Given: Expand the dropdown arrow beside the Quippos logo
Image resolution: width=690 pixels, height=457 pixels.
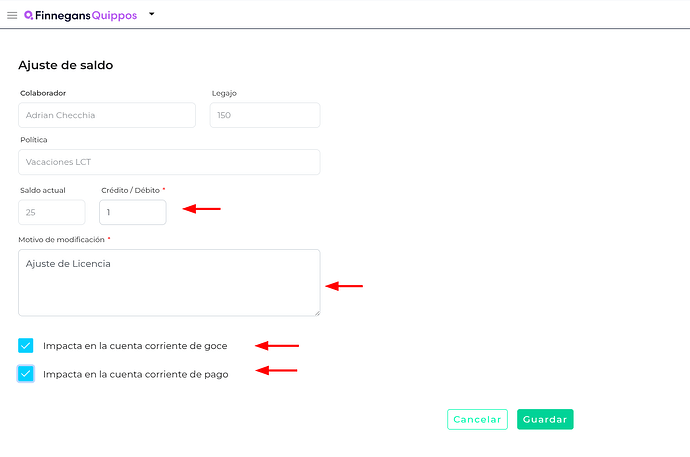Looking at the screenshot, I should click(x=151, y=15).
